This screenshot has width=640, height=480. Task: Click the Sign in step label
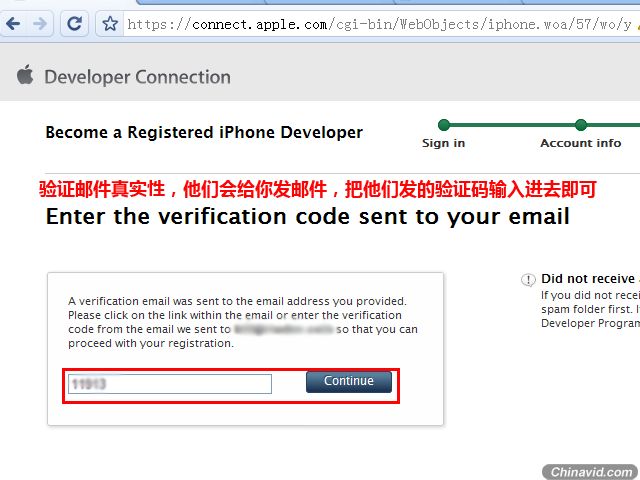(x=444, y=143)
